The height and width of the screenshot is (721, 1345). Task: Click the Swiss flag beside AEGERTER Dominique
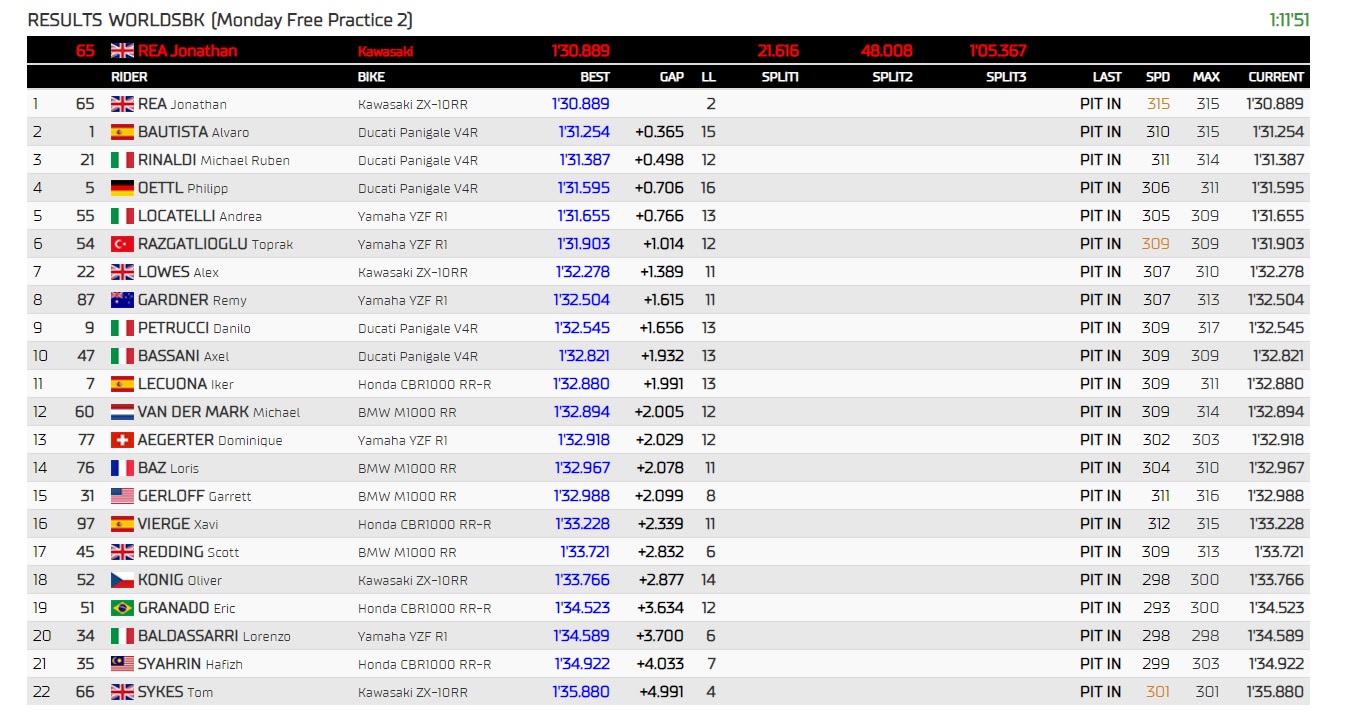point(122,439)
